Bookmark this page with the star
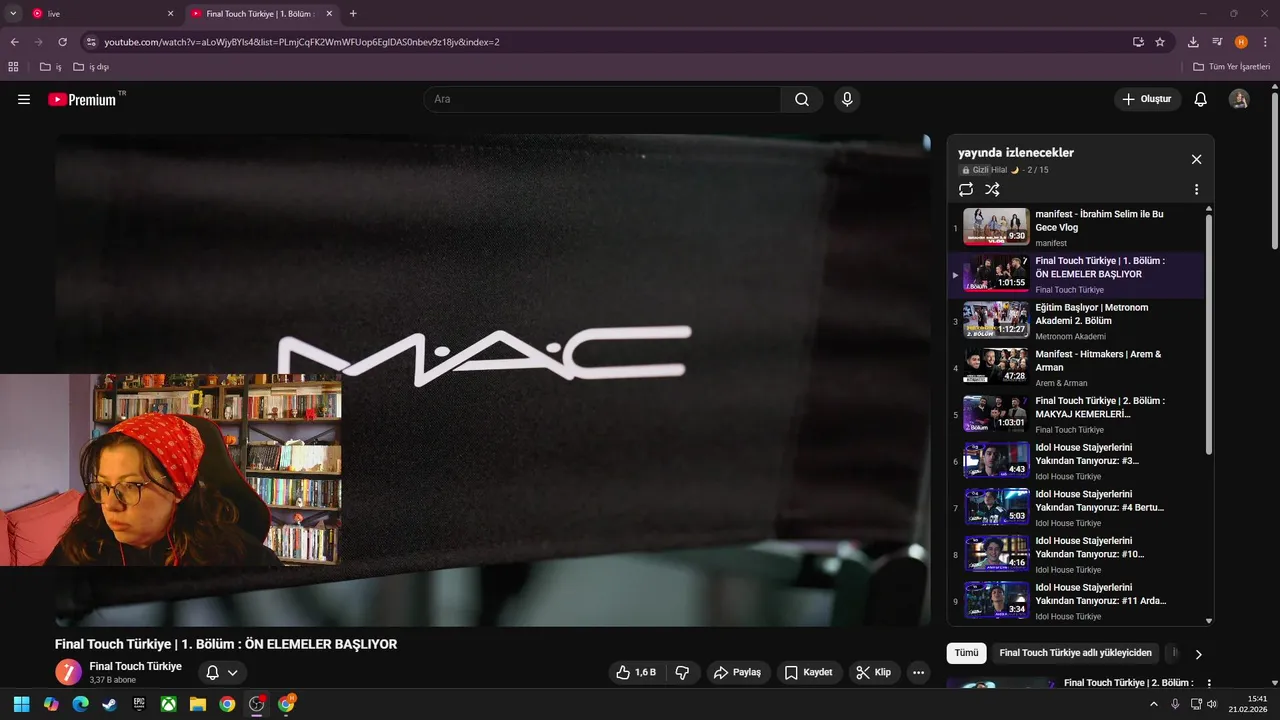Viewport: 1280px width, 720px height. tap(1160, 42)
